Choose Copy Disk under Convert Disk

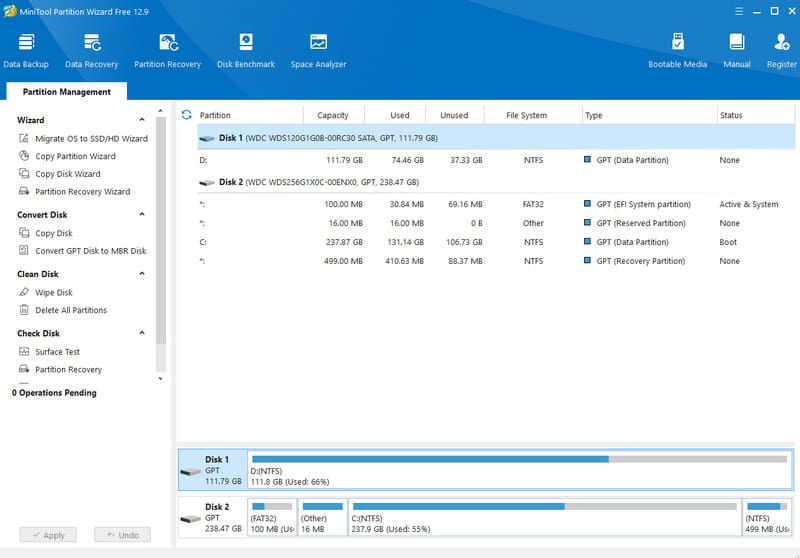tap(46, 233)
